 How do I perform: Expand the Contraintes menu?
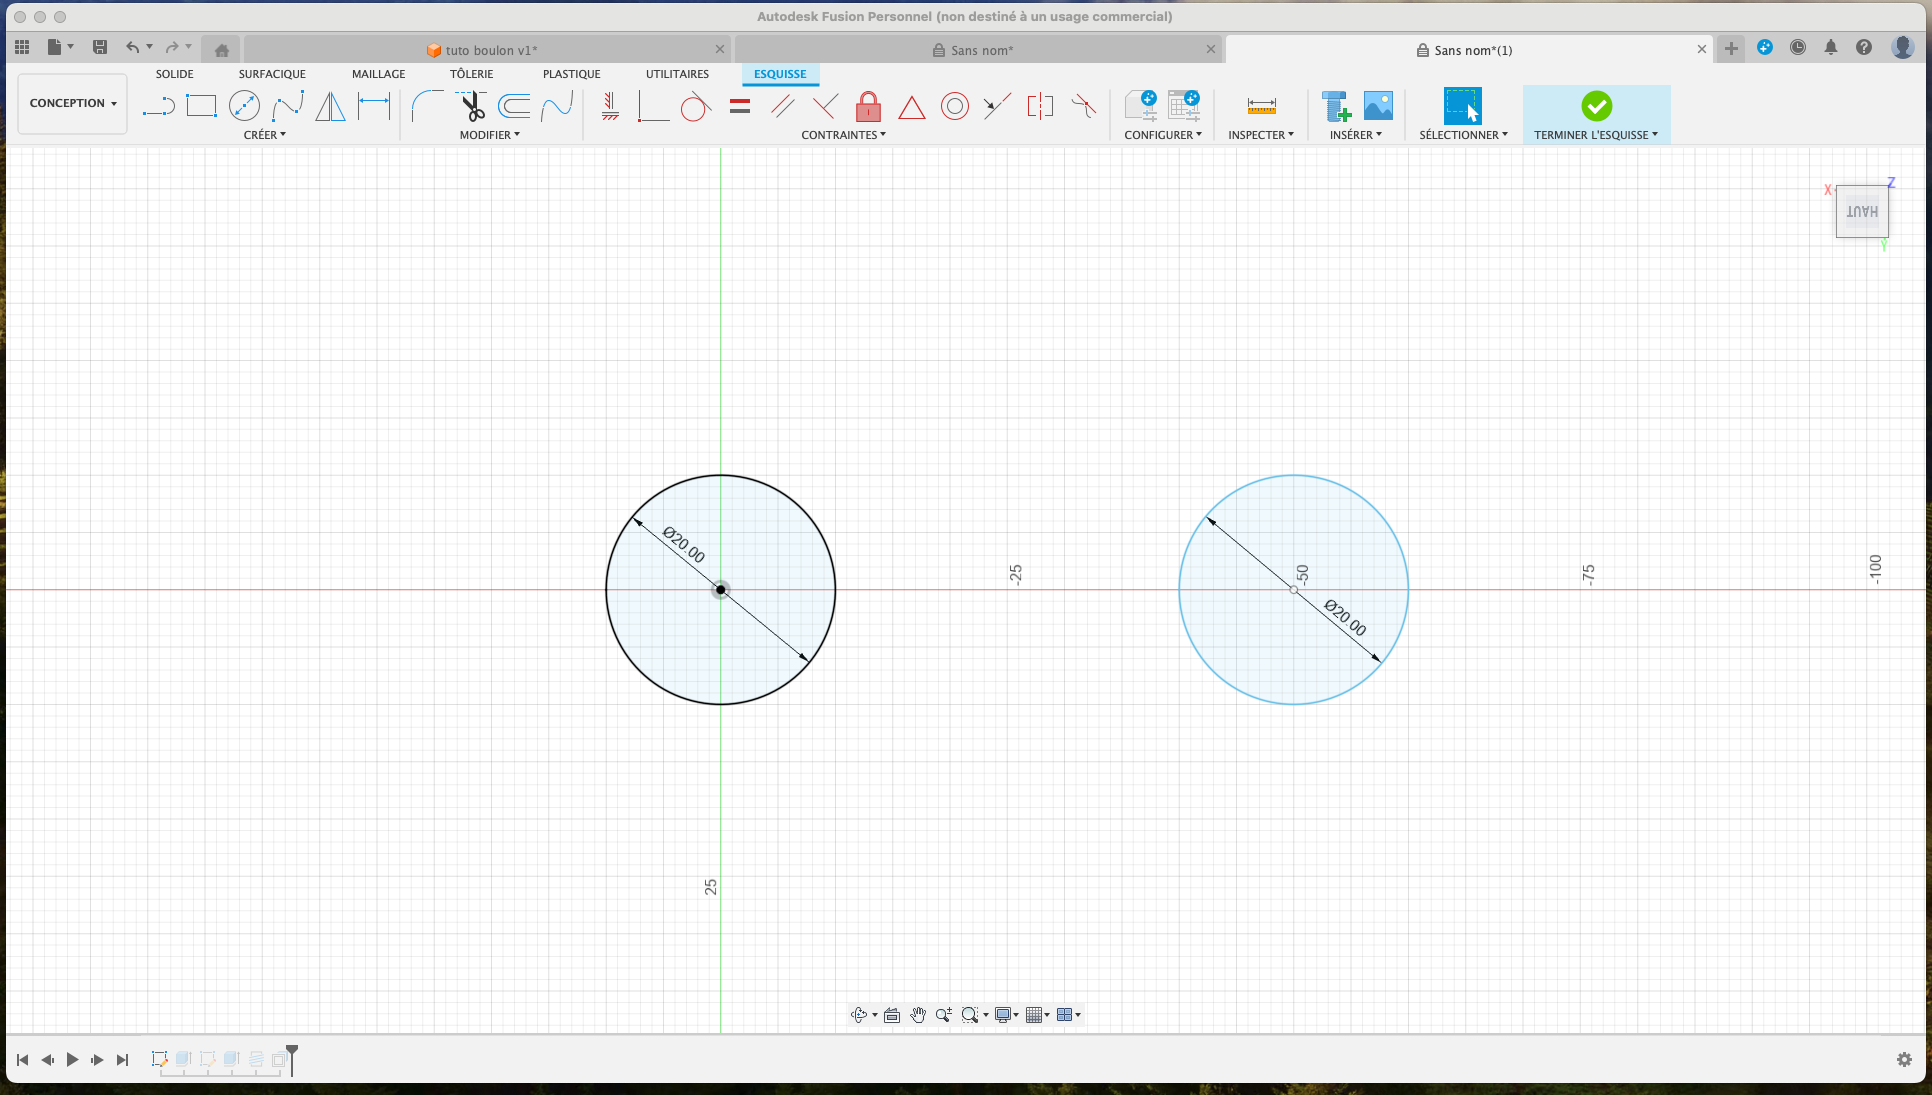click(844, 135)
